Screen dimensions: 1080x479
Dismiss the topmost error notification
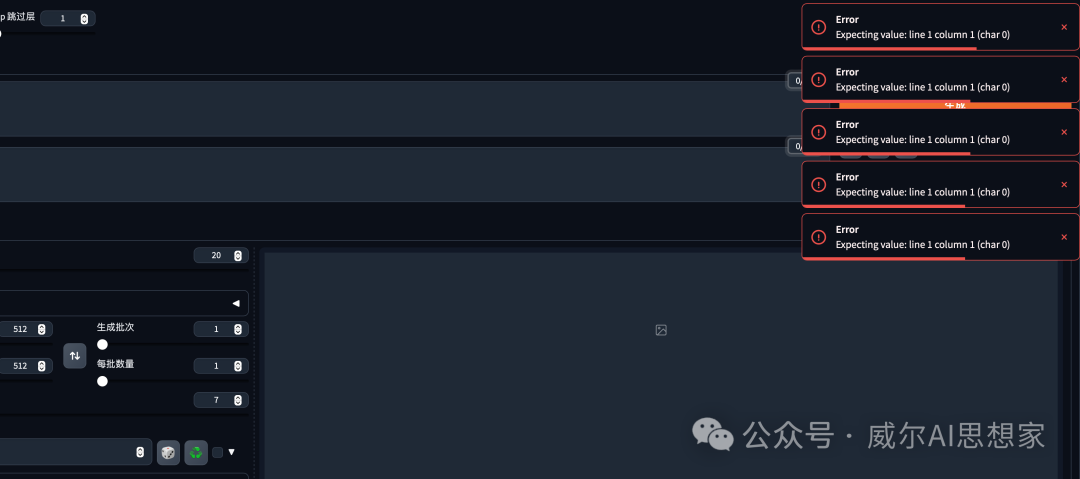click(1064, 27)
